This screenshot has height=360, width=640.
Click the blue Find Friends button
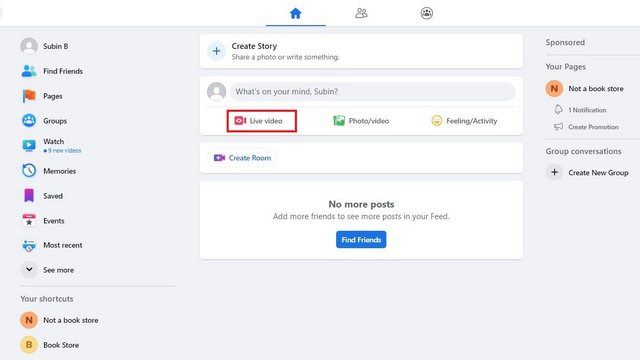tap(361, 240)
